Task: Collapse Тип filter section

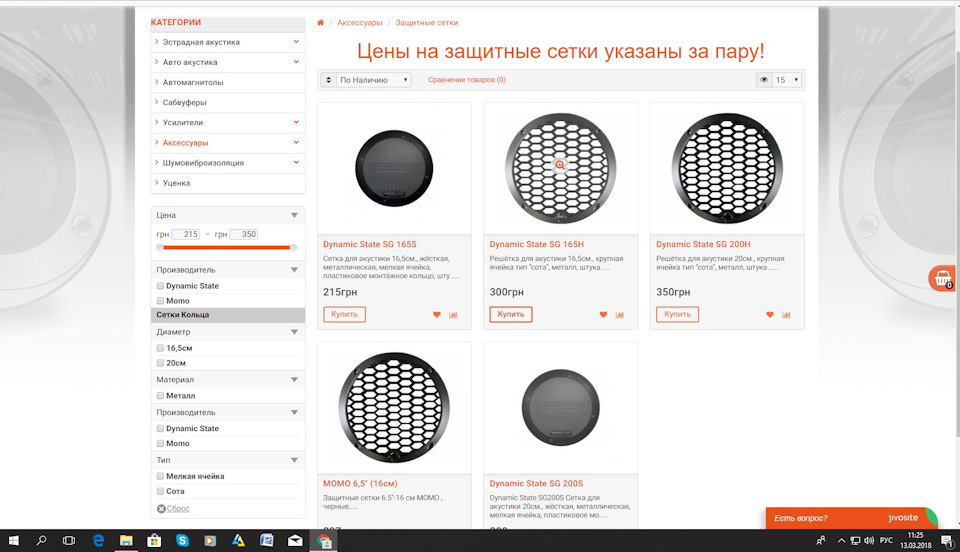Action: [294, 460]
